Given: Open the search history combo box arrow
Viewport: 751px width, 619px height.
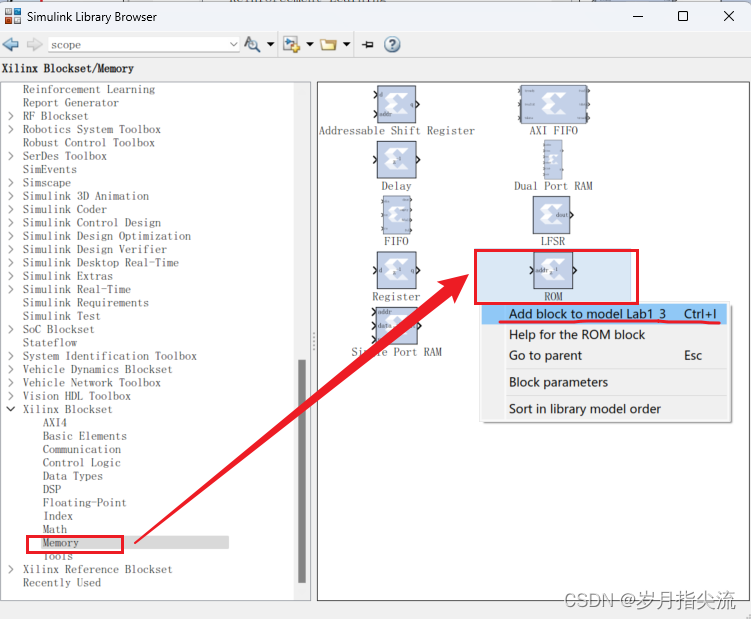Looking at the screenshot, I should coord(234,45).
